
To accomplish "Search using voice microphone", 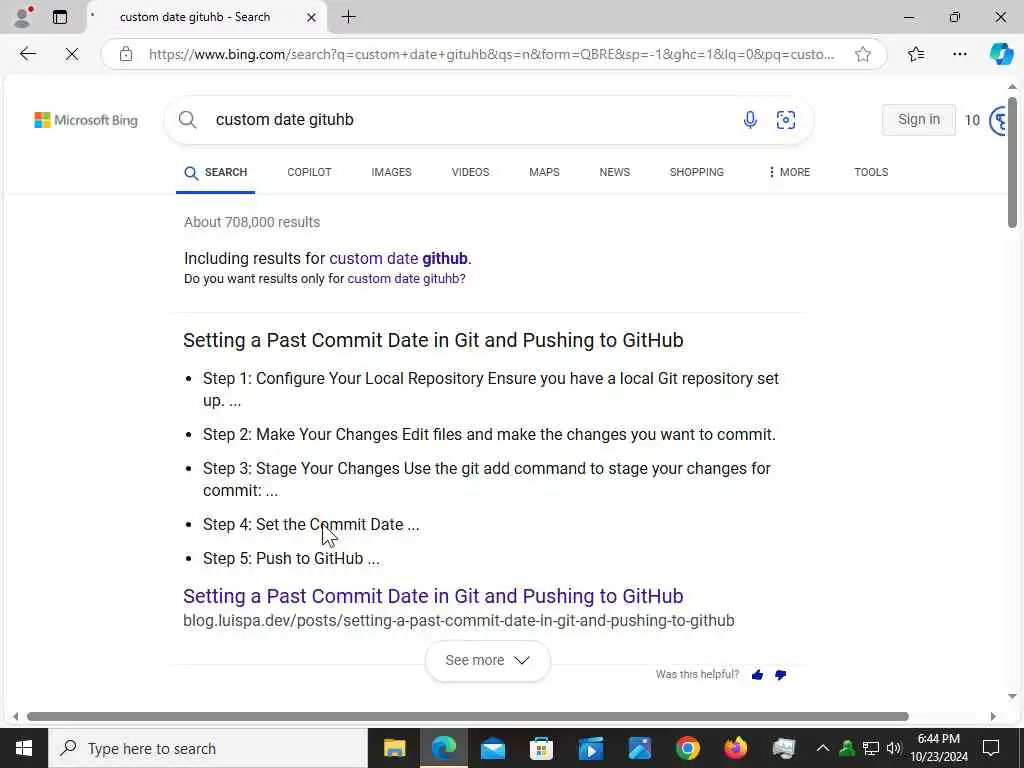I will point(750,120).
